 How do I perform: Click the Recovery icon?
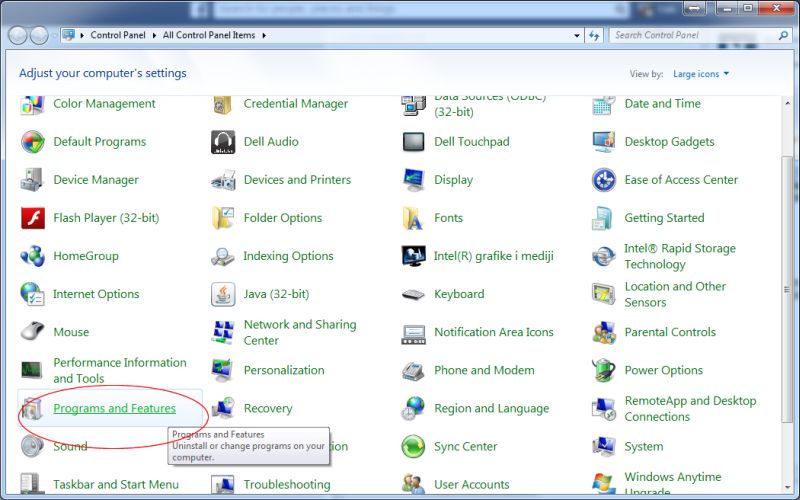[x=223, y=408]
